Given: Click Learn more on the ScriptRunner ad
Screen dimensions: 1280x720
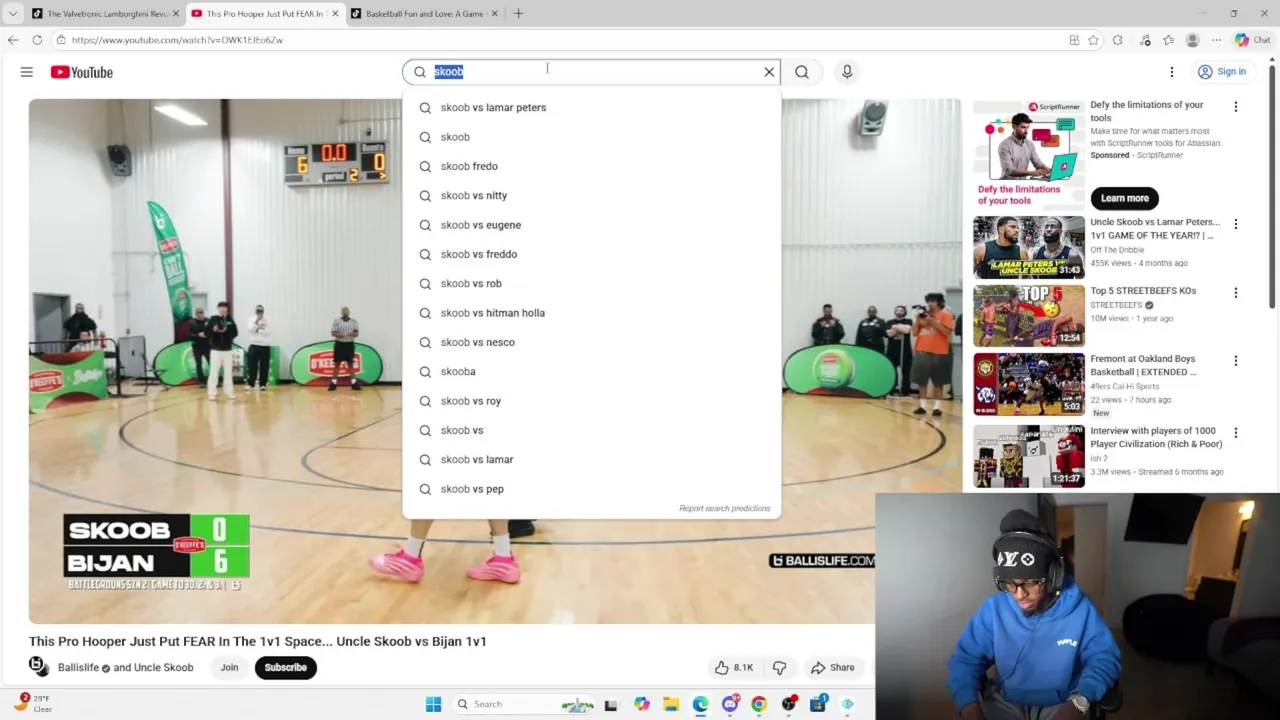Looking at the screenshot, I should [x=1124, y=198].
